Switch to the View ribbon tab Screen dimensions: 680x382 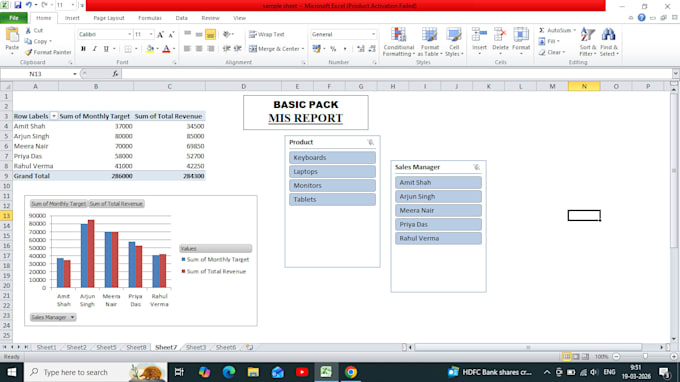click(239, 18)
